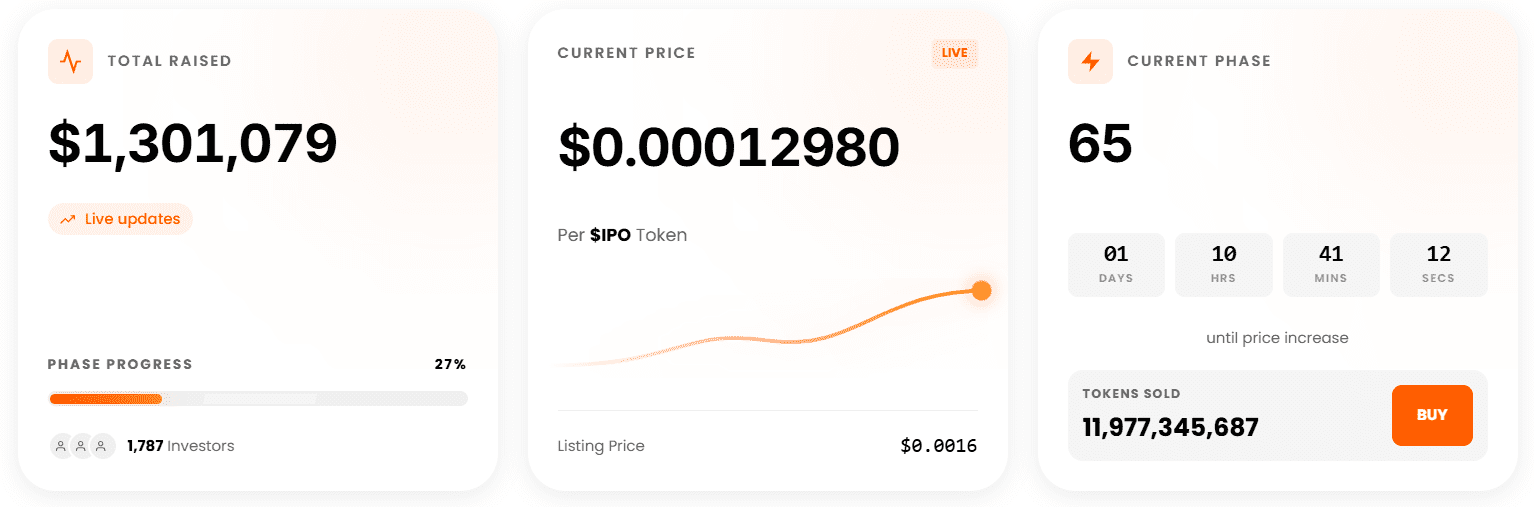This screenshot has width=1534, height=507.
Task: Click the phase progress bar
Action: [258, 399]
